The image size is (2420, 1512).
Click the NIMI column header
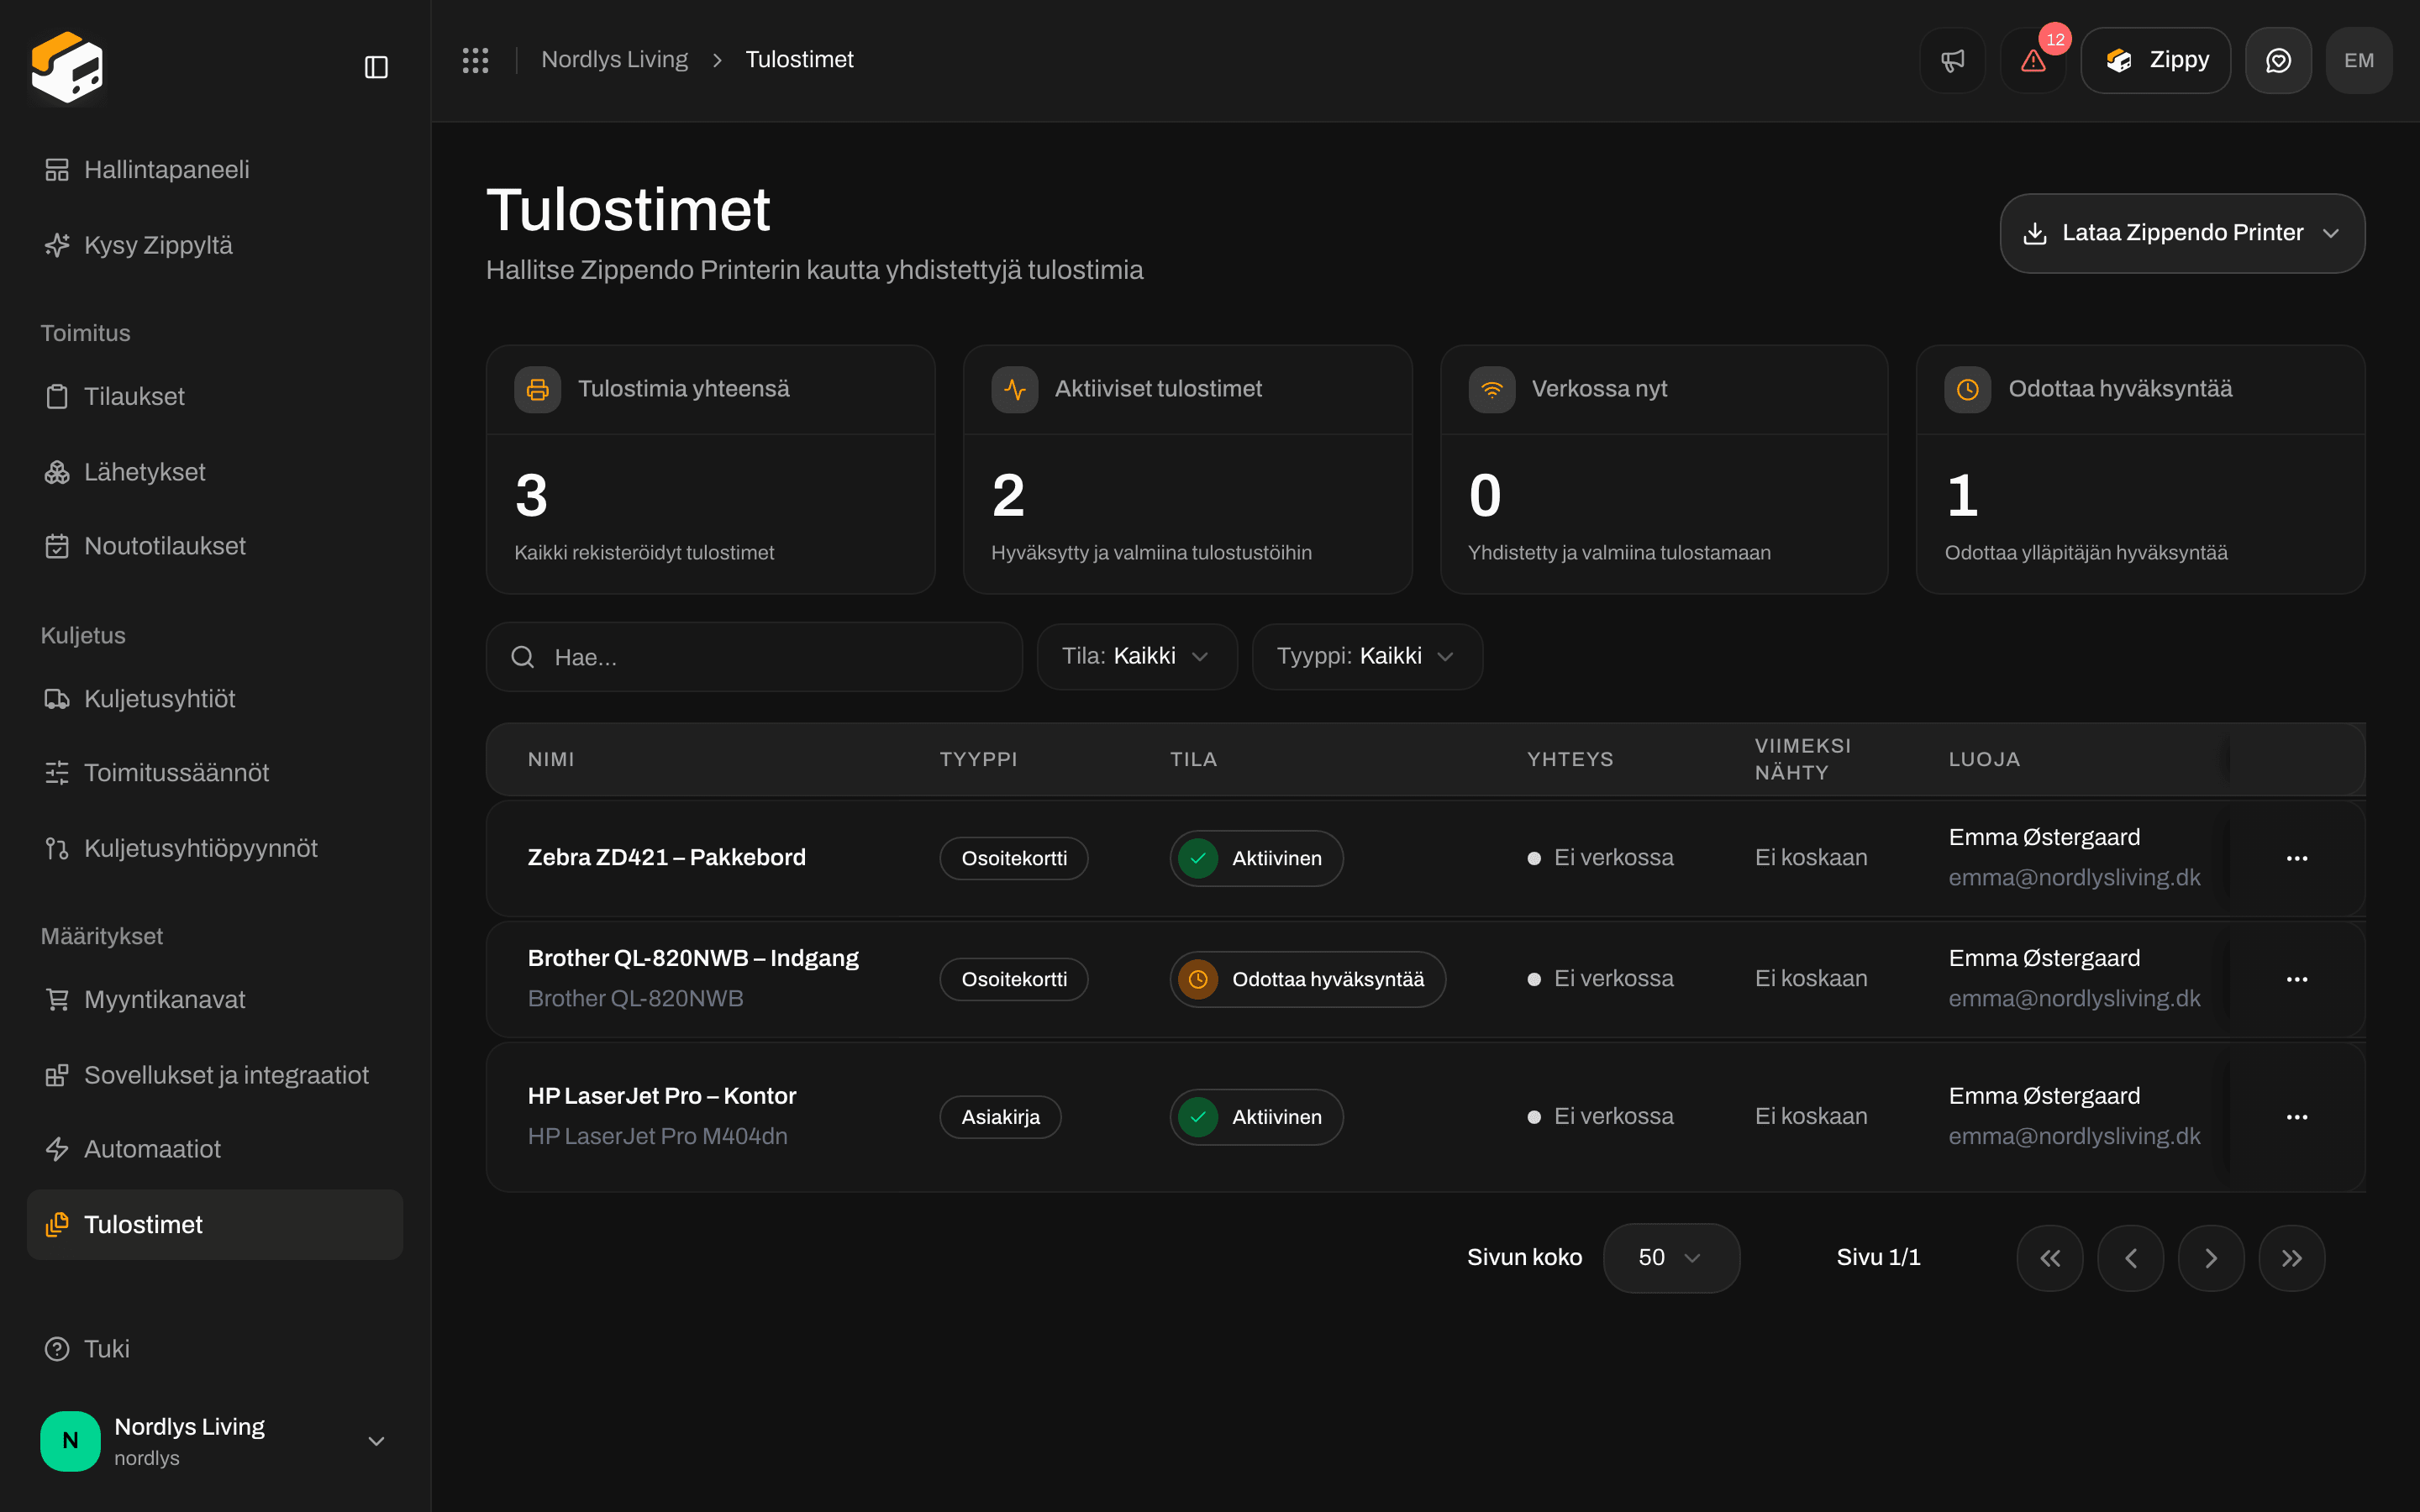pos(551,759)
